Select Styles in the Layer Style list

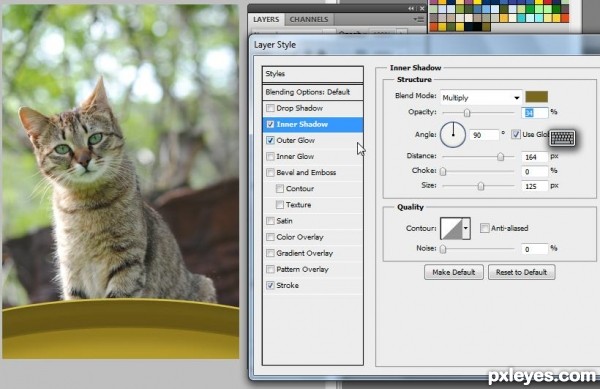pyautogui.click(x=313, y=74)
